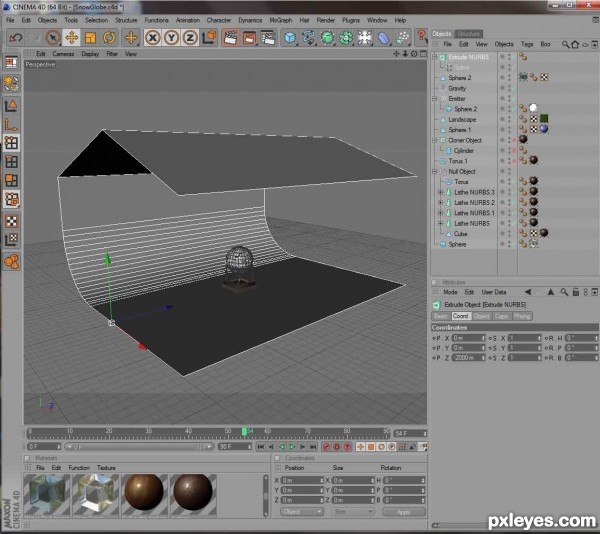The height and width of the screenshot is (534, 600).
Task: Select the Rotate tool
Action: coord(109,37)
